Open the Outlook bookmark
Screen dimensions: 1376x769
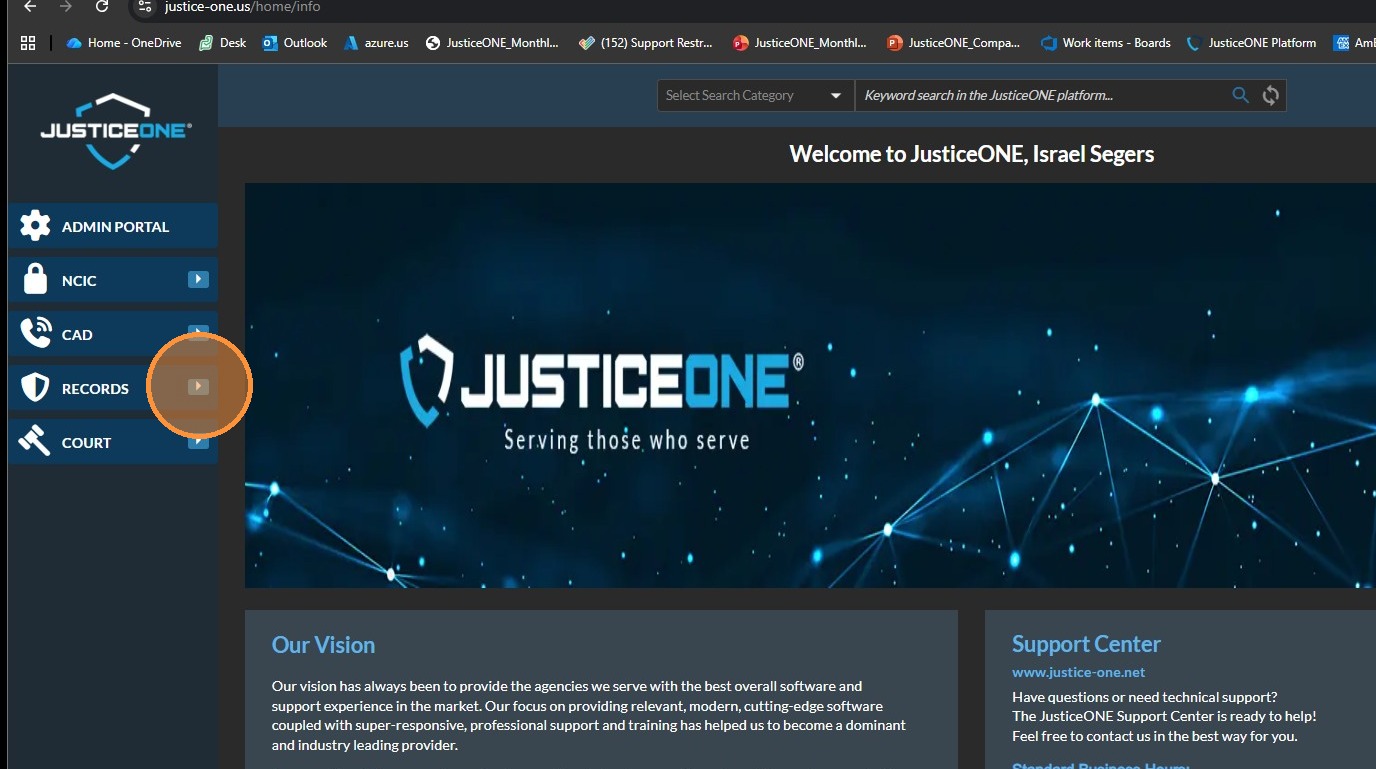(x=295, y=43)
